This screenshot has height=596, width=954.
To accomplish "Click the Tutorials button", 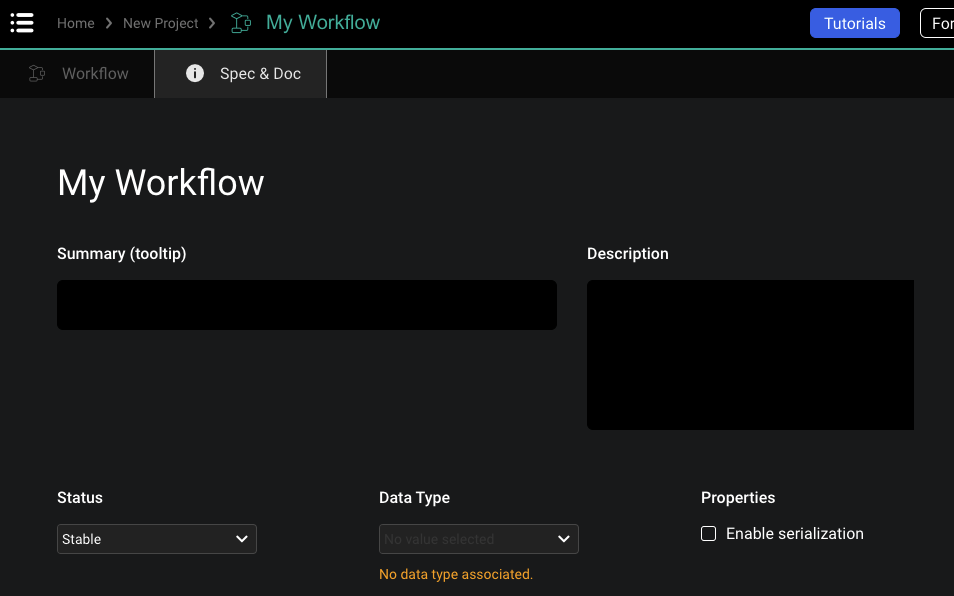I will (x=854, y=22).
